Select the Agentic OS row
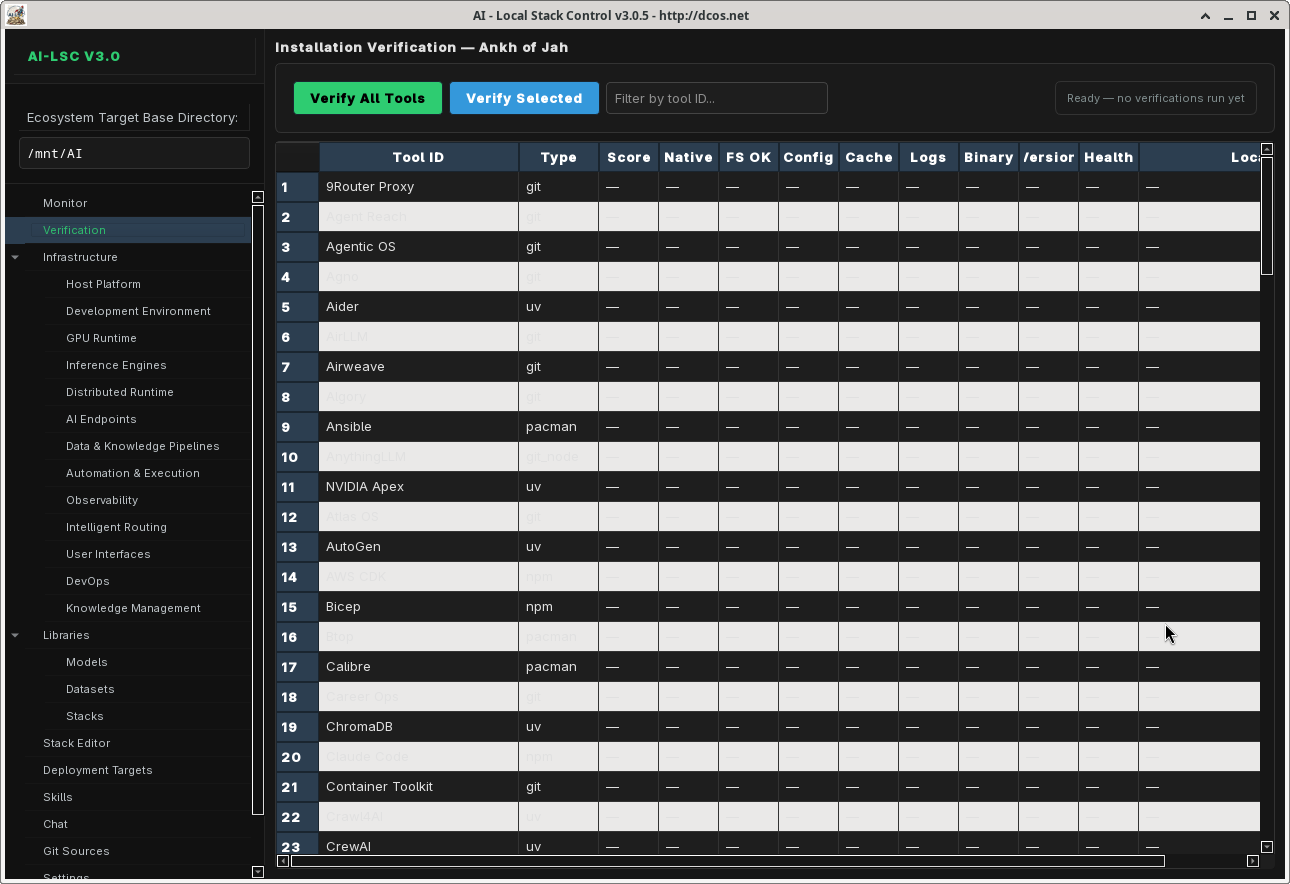 tap(768, 247)
